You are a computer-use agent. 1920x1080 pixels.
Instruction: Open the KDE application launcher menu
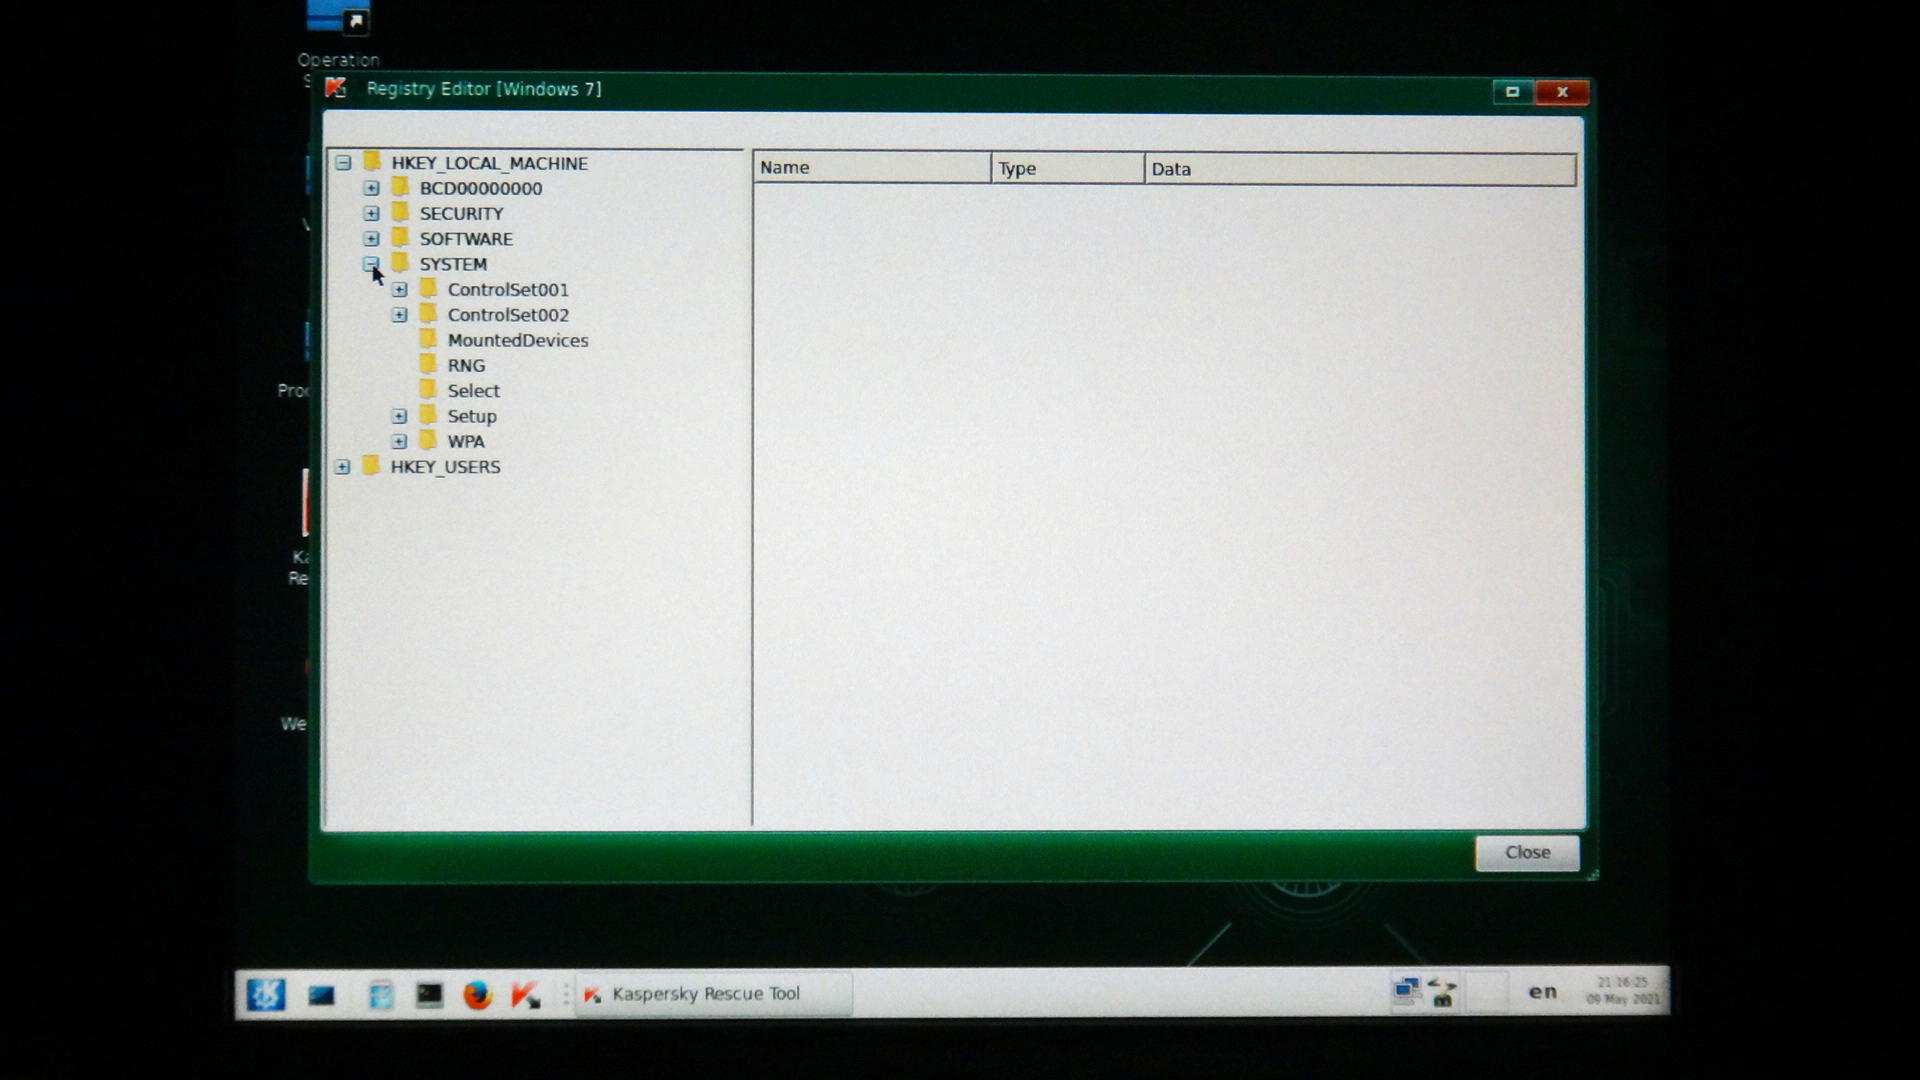(x=266, y=994)
